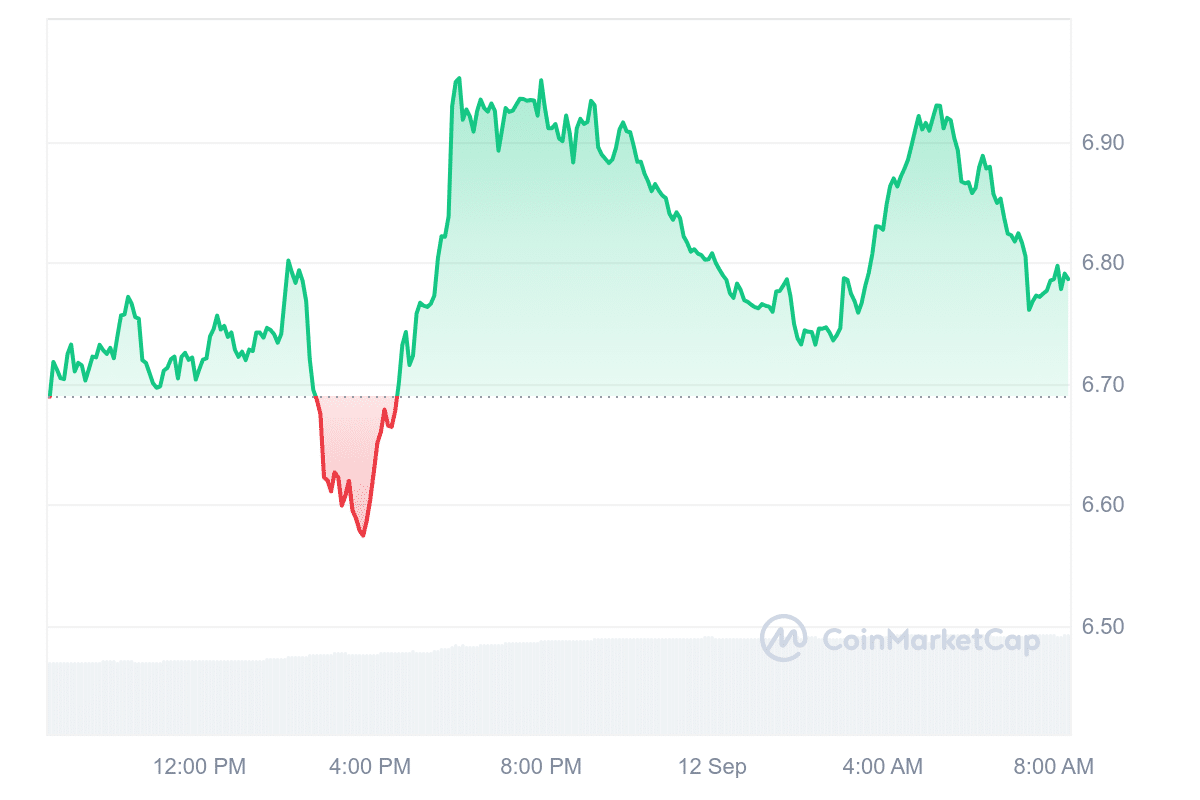
Task: Click the gray volume bars under 12:00 PM
Action: [x=199, y=698]
